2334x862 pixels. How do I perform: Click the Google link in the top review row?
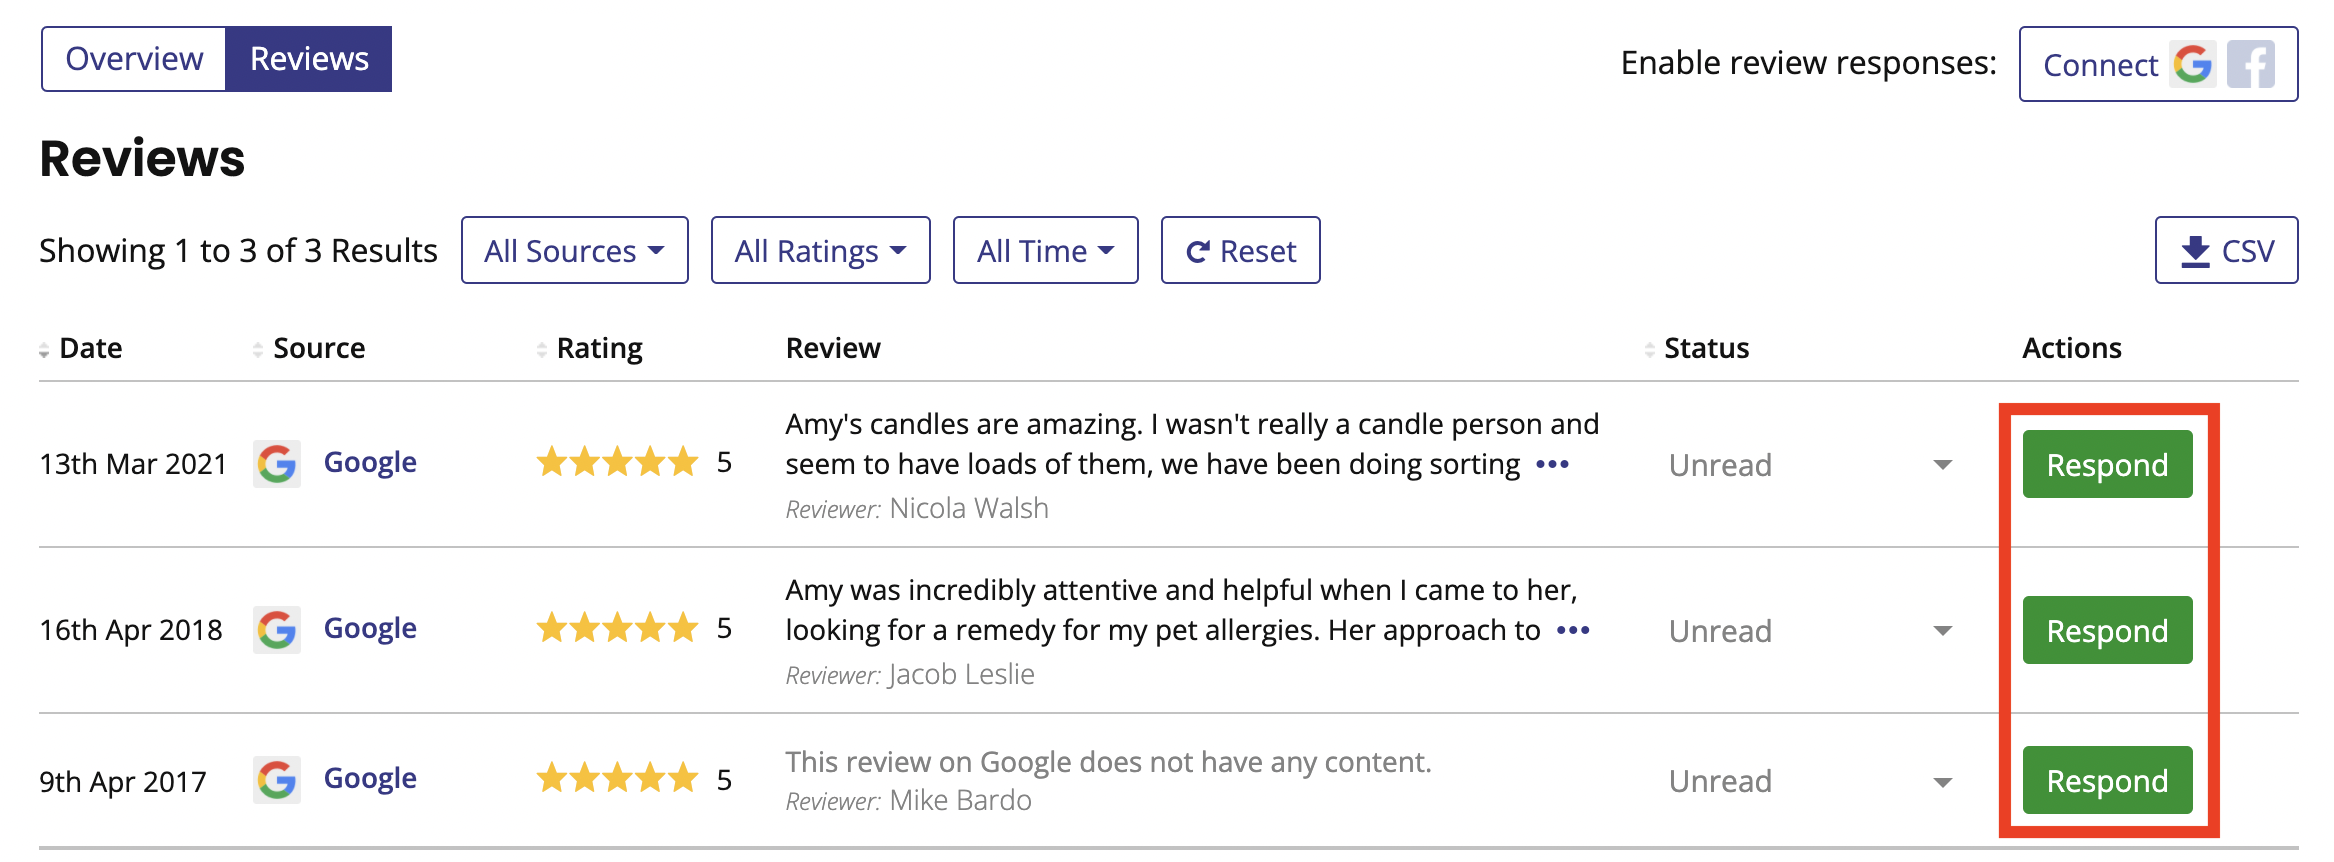[369, 461]
